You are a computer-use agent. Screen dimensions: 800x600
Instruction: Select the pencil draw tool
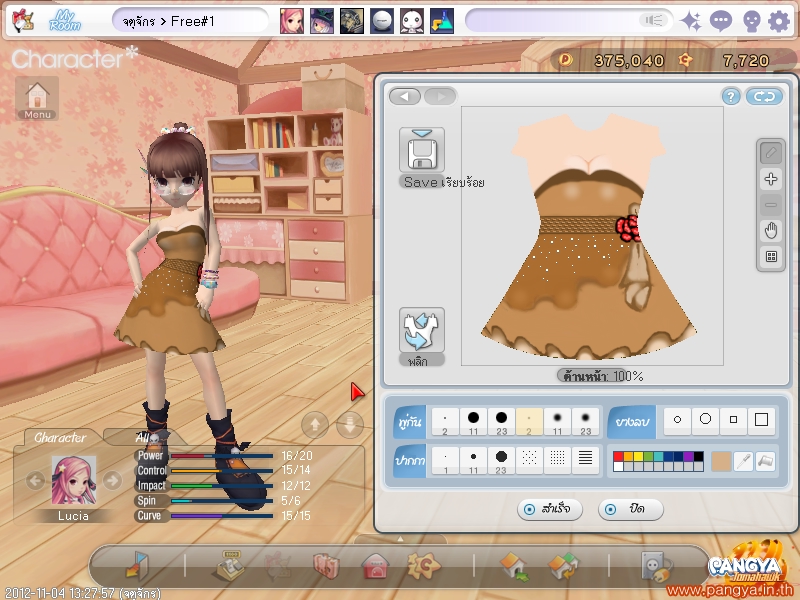771,153
